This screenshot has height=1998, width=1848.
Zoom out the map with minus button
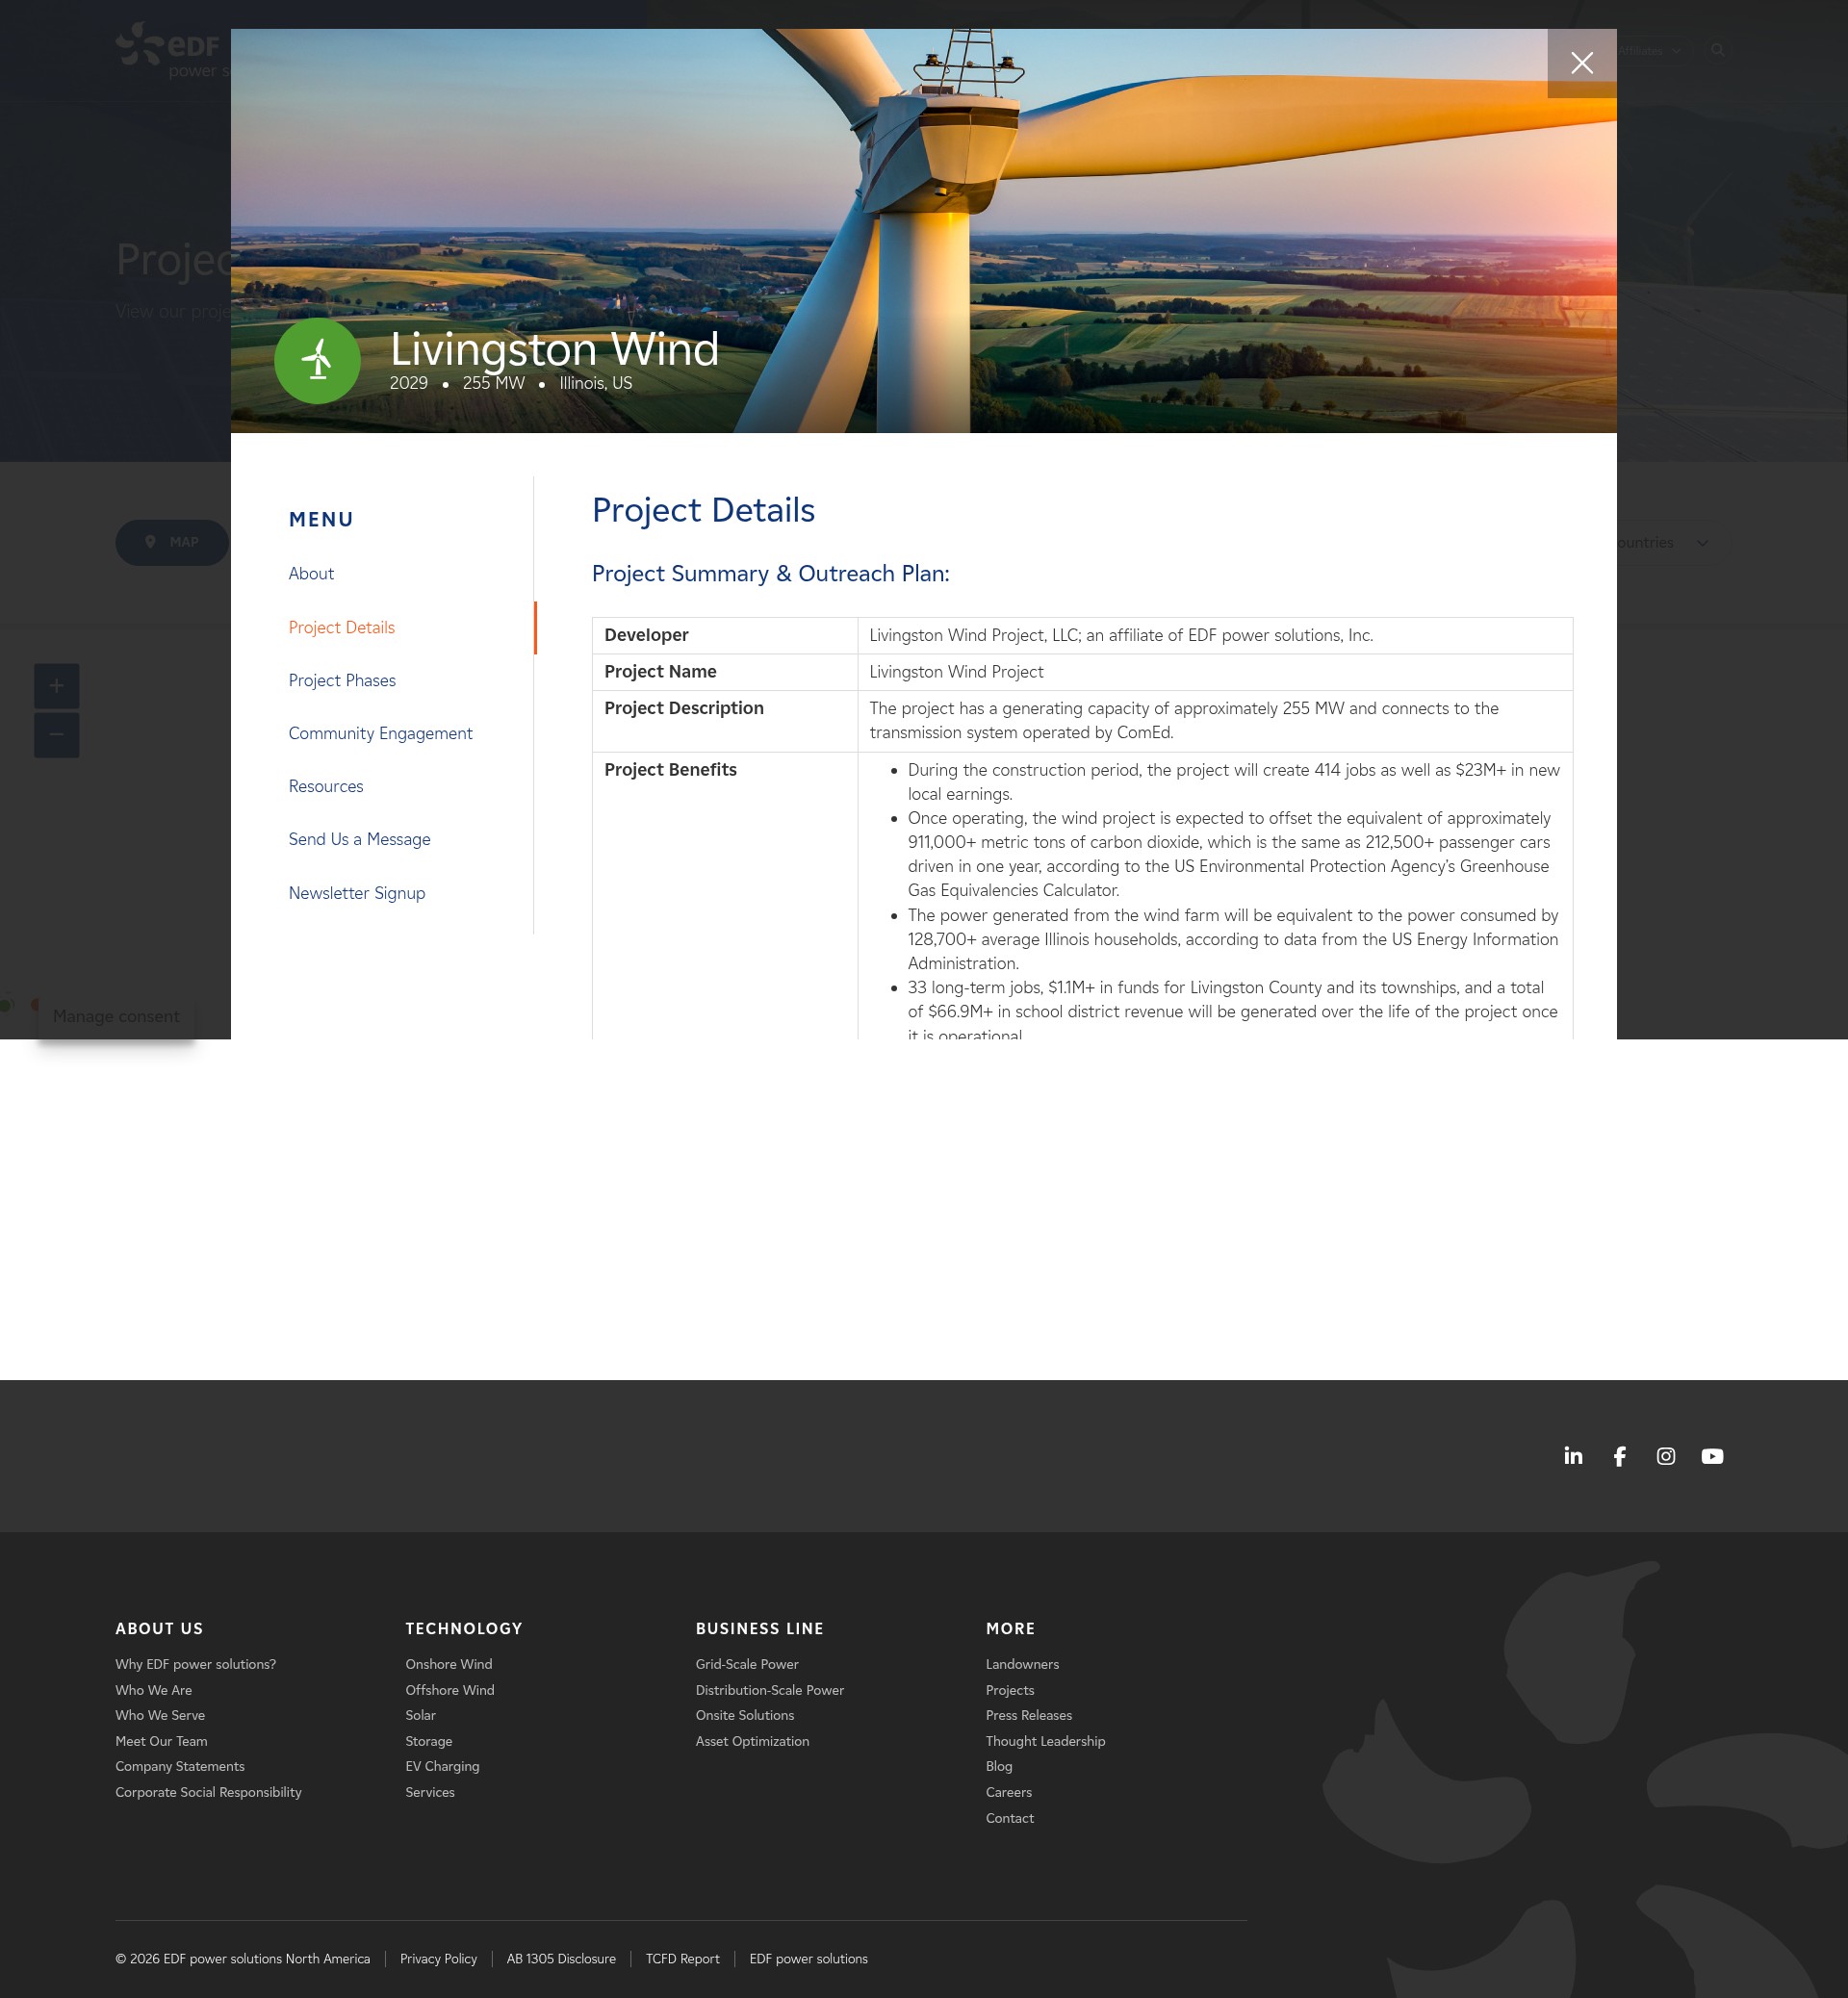pos(57,734)
